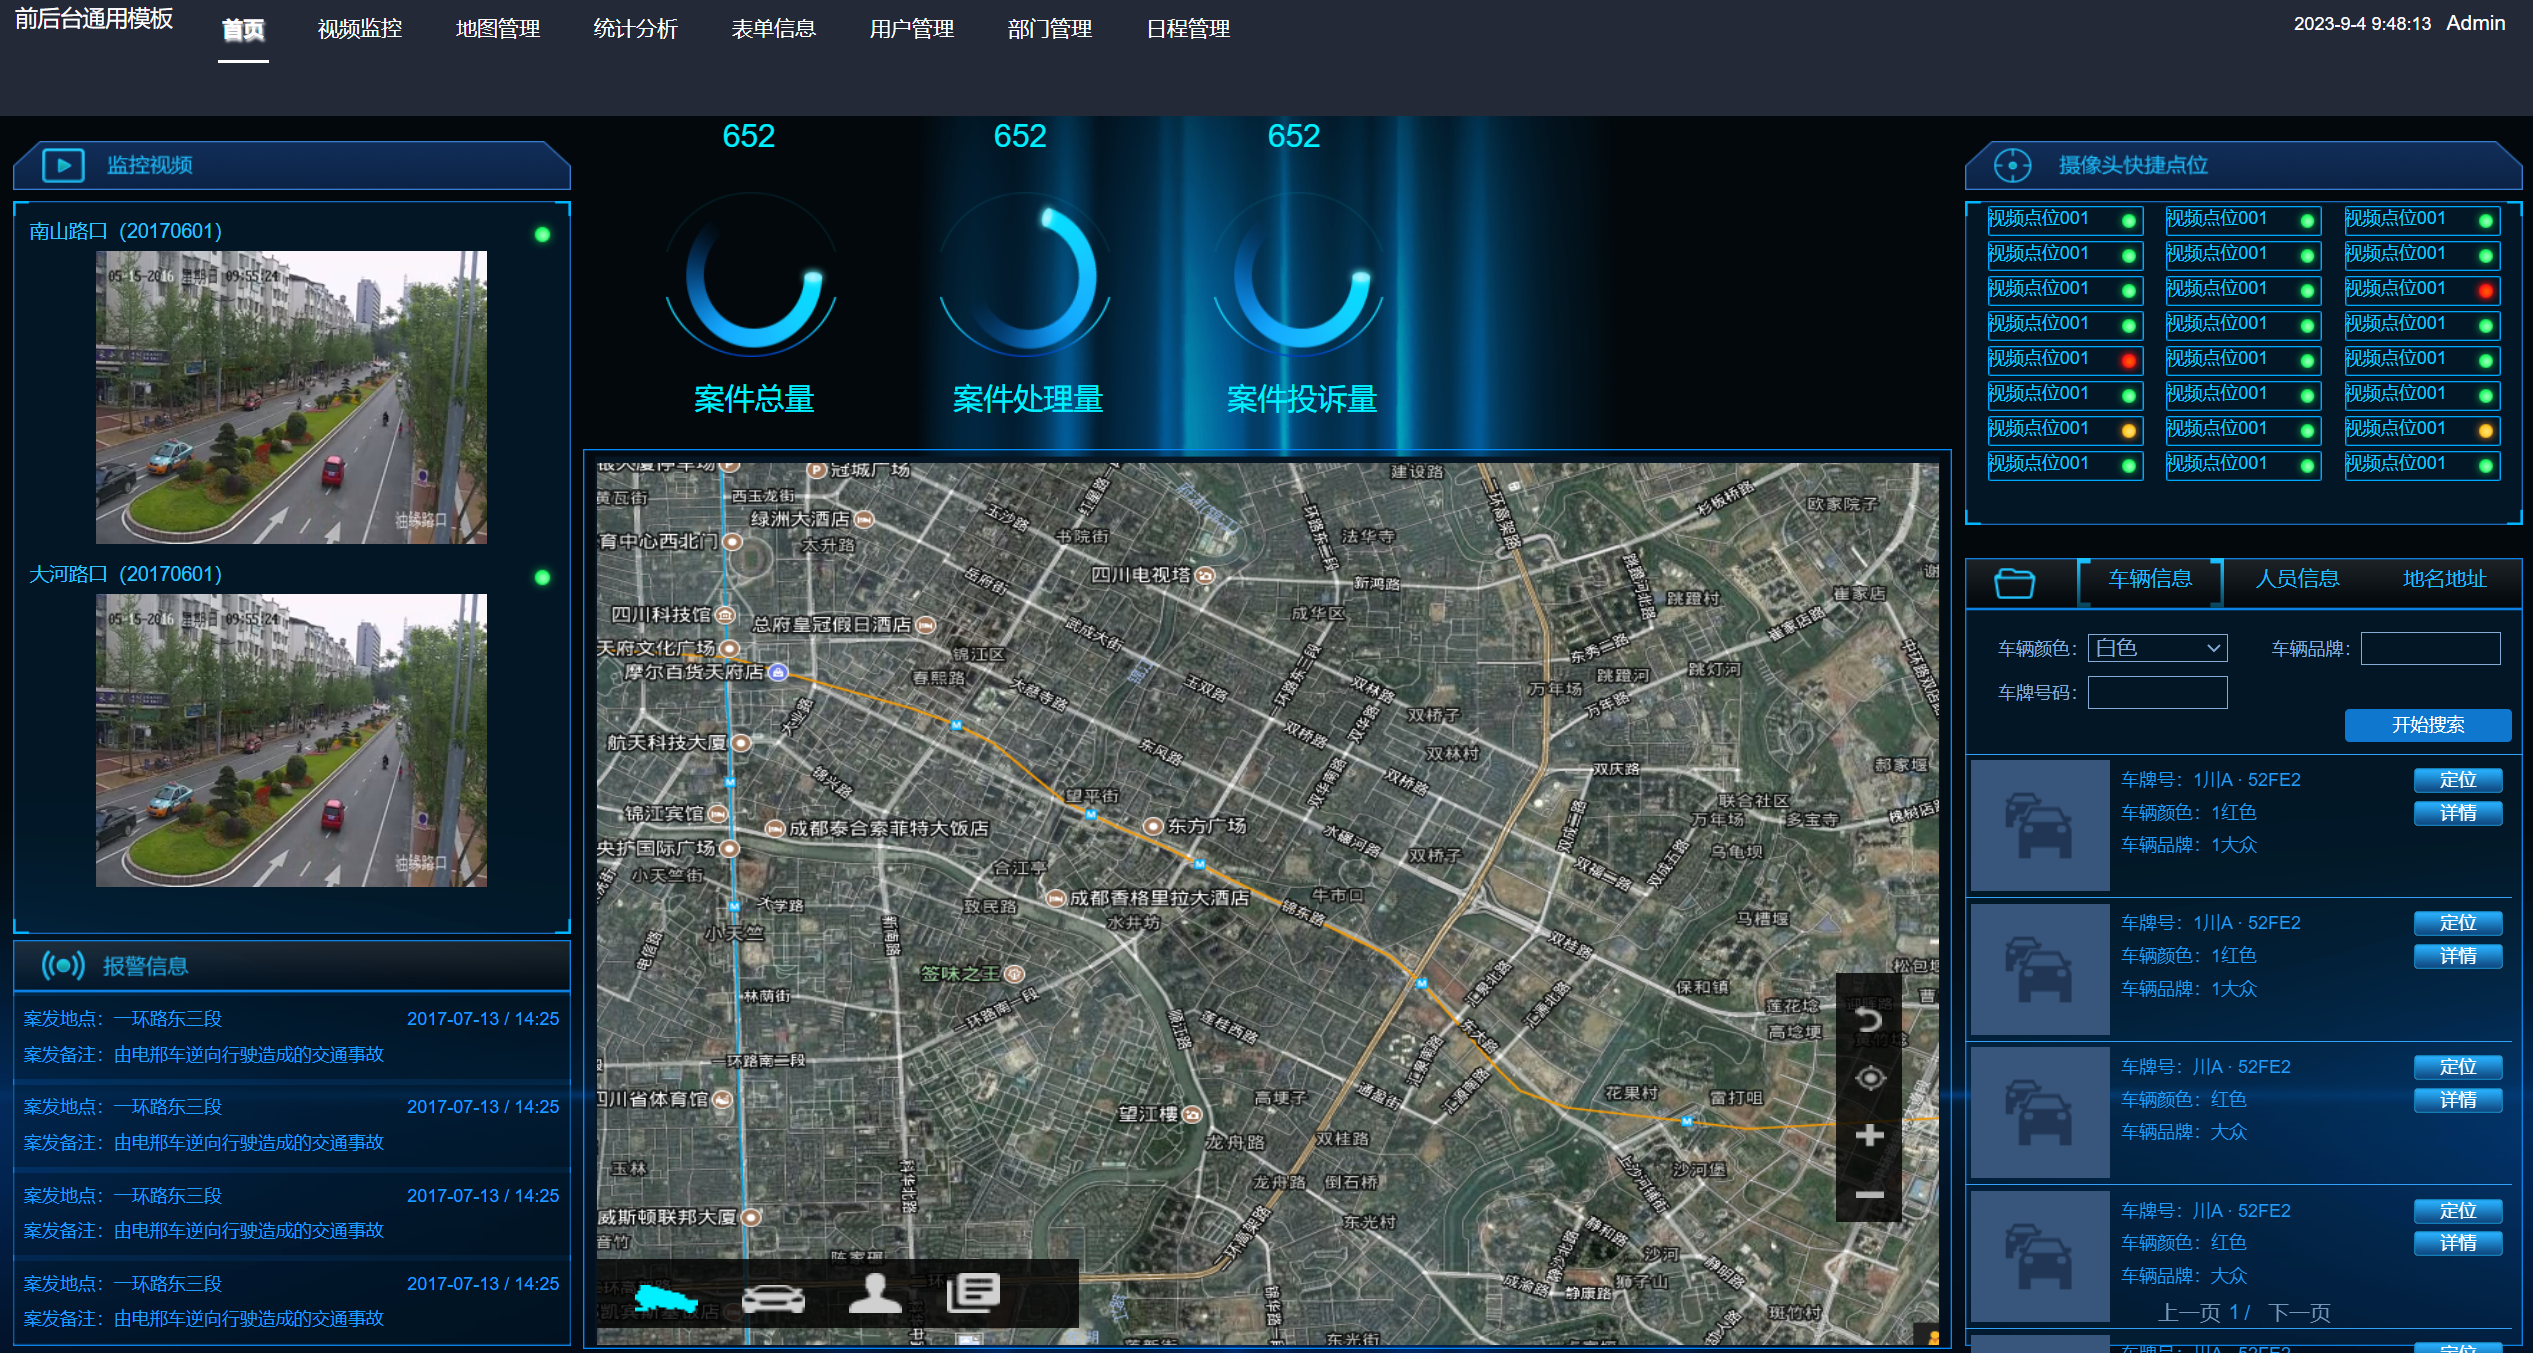Click the 签味之王 map marker

(1014, 973)
